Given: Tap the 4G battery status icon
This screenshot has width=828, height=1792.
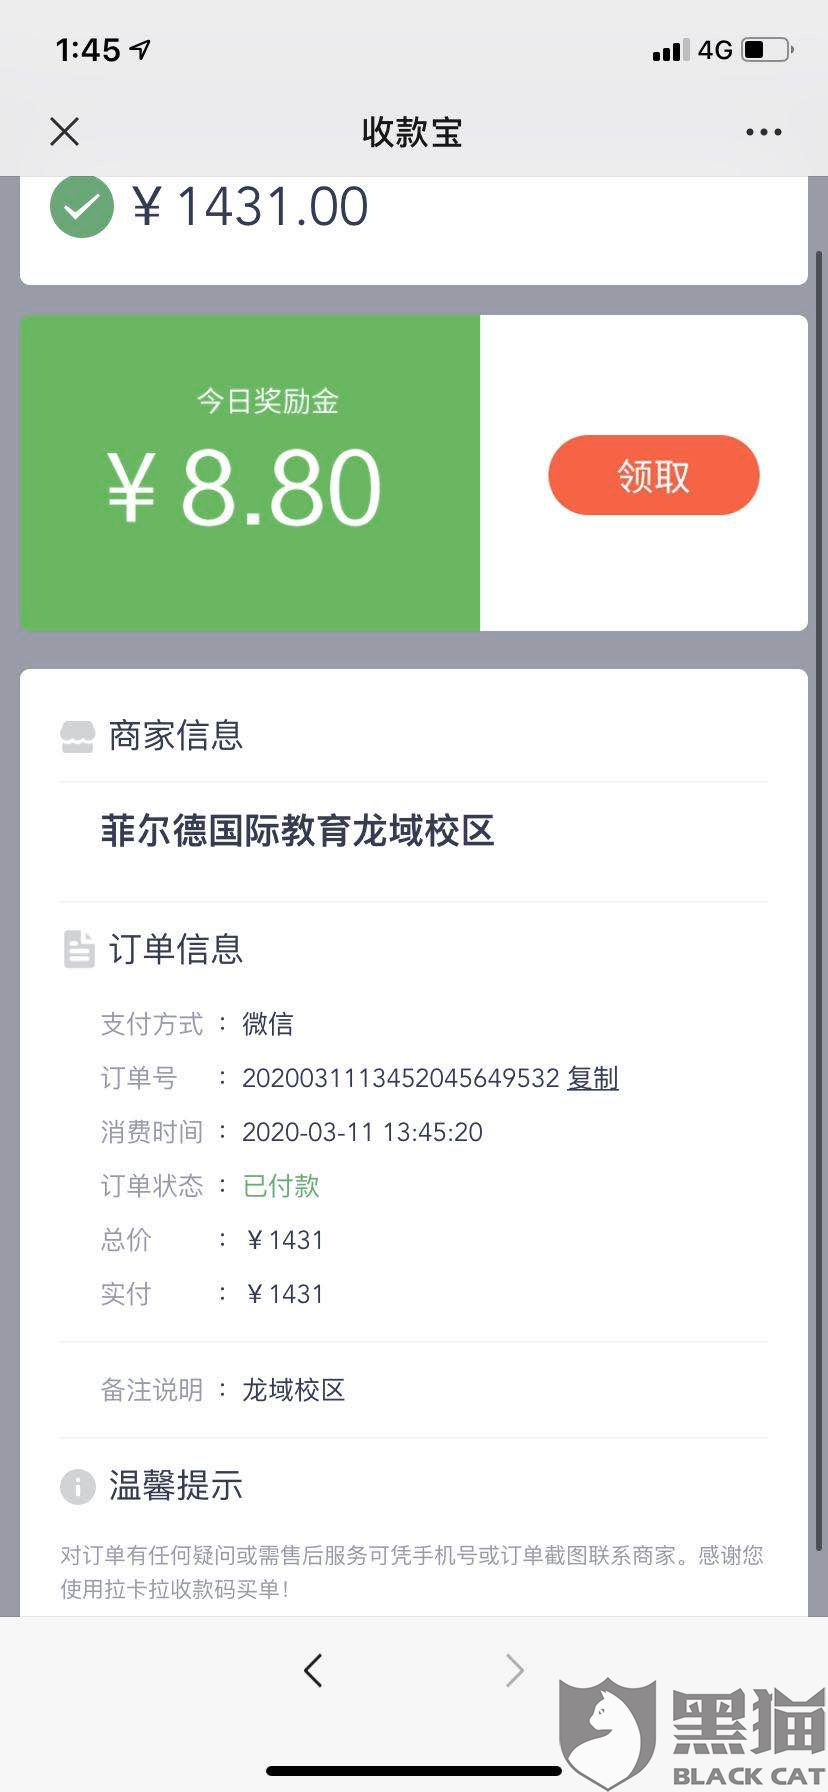Looking at the screenshot, I should pos(768,49).
